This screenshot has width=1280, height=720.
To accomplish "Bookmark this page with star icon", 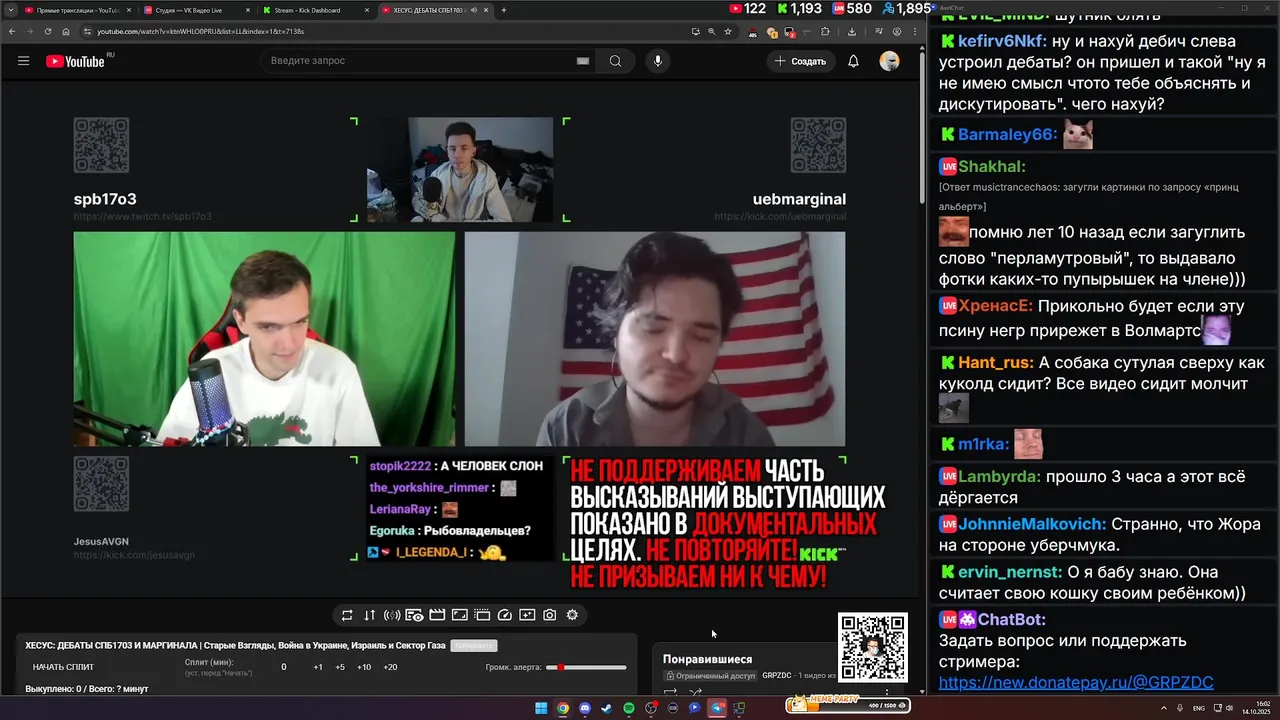I will coord(728,31).
